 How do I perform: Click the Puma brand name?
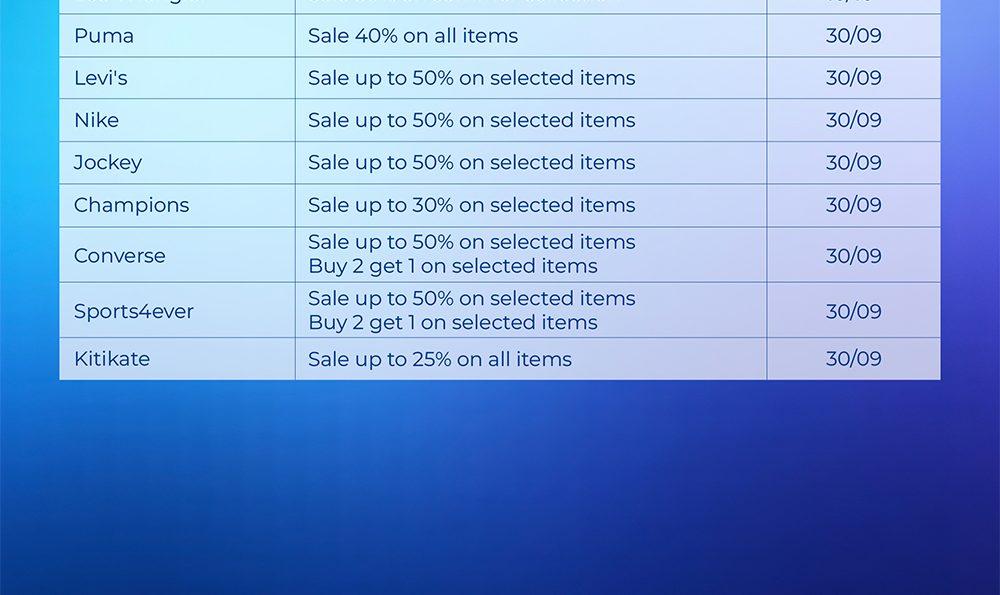[x=104, y=36]
